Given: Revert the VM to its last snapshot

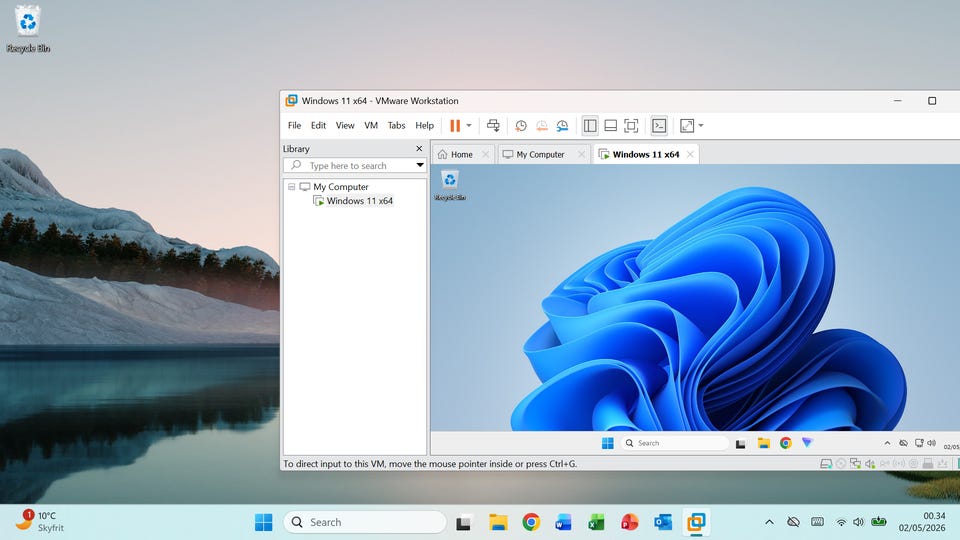Looking at the screenshot, I should pyautogui.click(x=542, y=126).
